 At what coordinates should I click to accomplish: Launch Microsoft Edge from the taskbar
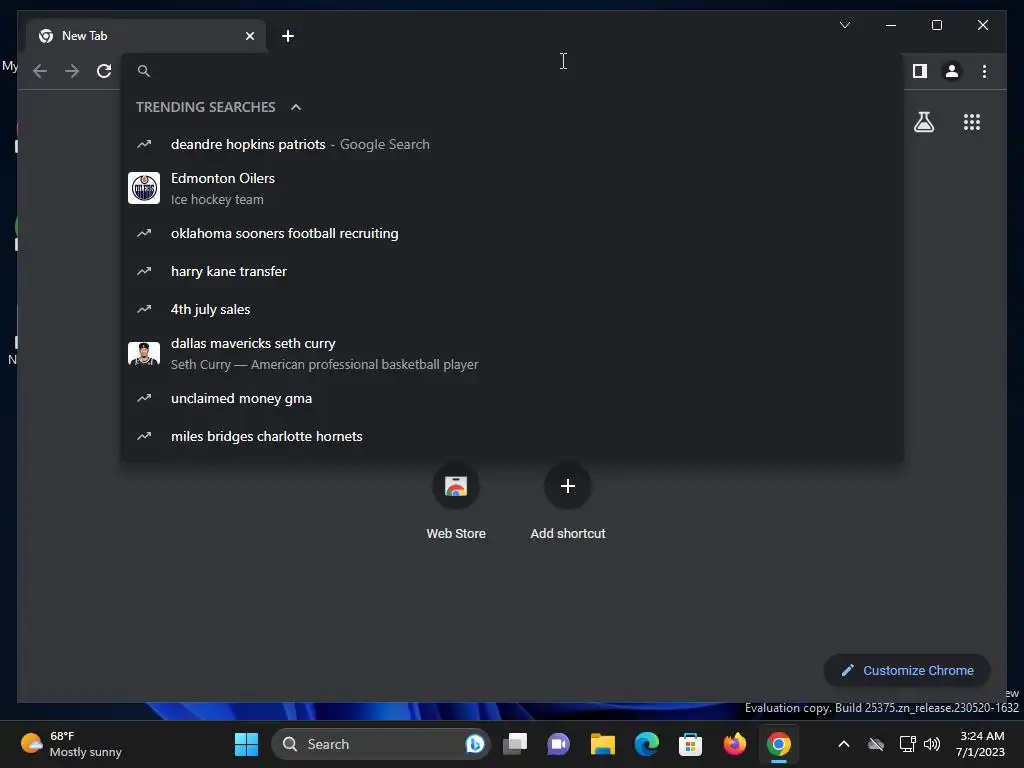click(x=647, y=744)
